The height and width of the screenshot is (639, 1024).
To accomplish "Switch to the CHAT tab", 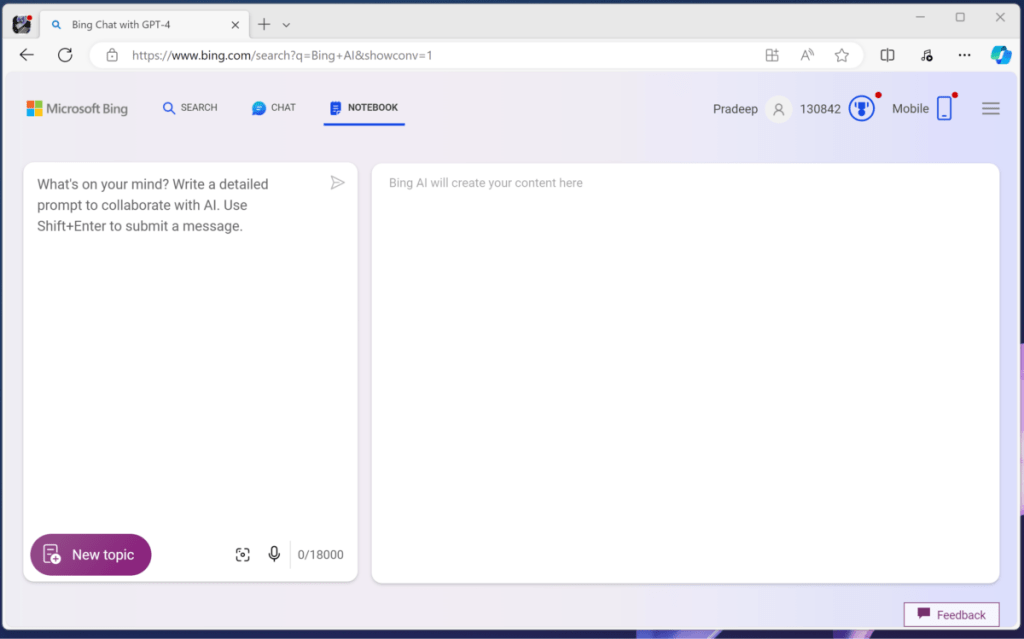I will click(272, 107).
